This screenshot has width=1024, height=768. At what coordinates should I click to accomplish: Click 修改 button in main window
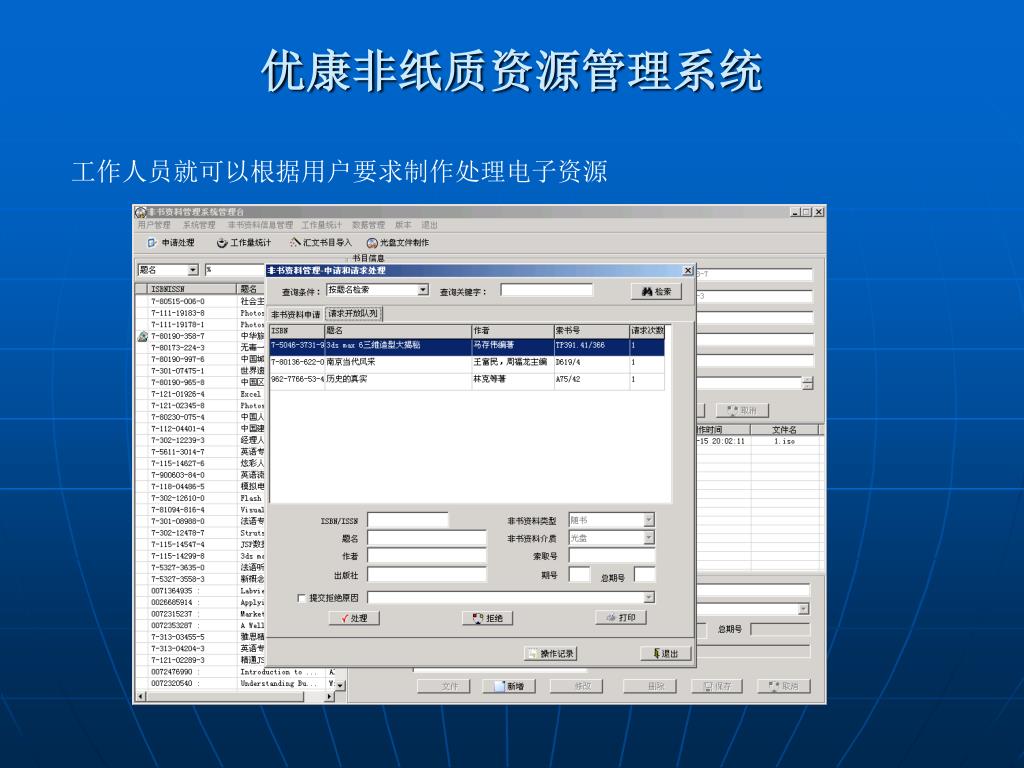pos(576,686)
